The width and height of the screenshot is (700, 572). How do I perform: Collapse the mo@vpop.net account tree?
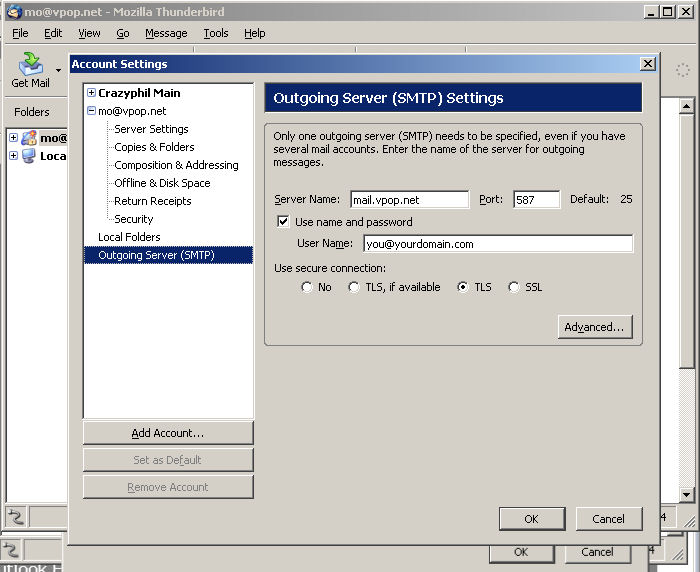tap(91, 111)
